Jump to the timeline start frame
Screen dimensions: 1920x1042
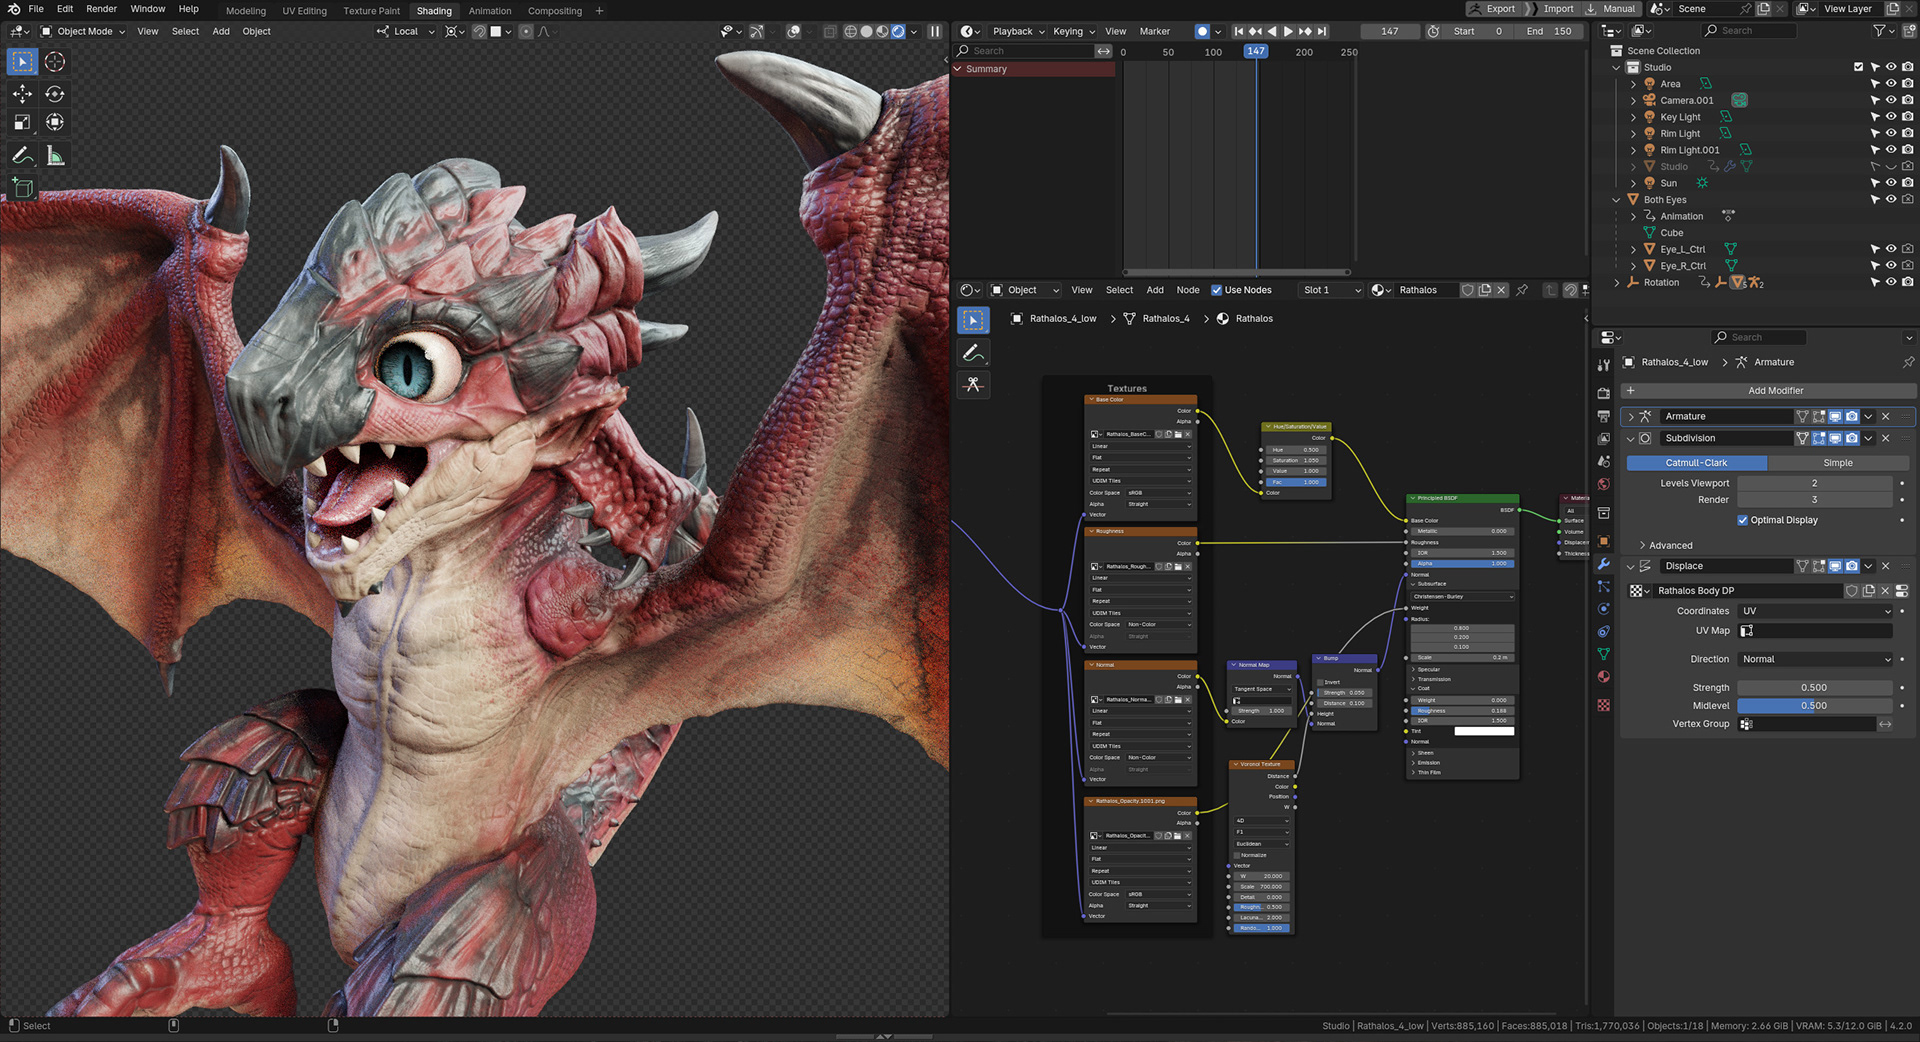point(1239,32)
